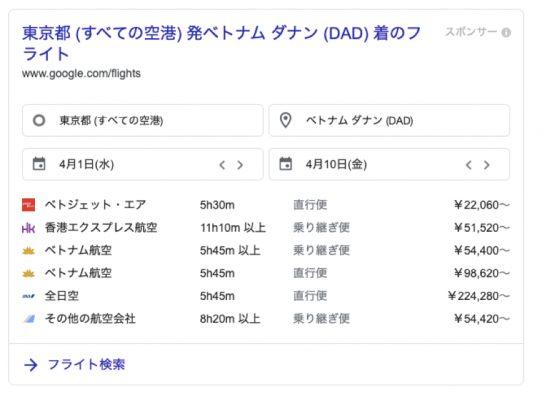Click the sponsor info icon beside スポンサー
Image resolution: width=542 pixels, height=400 pixels.
pyautogui.click(x=506, y=32)
